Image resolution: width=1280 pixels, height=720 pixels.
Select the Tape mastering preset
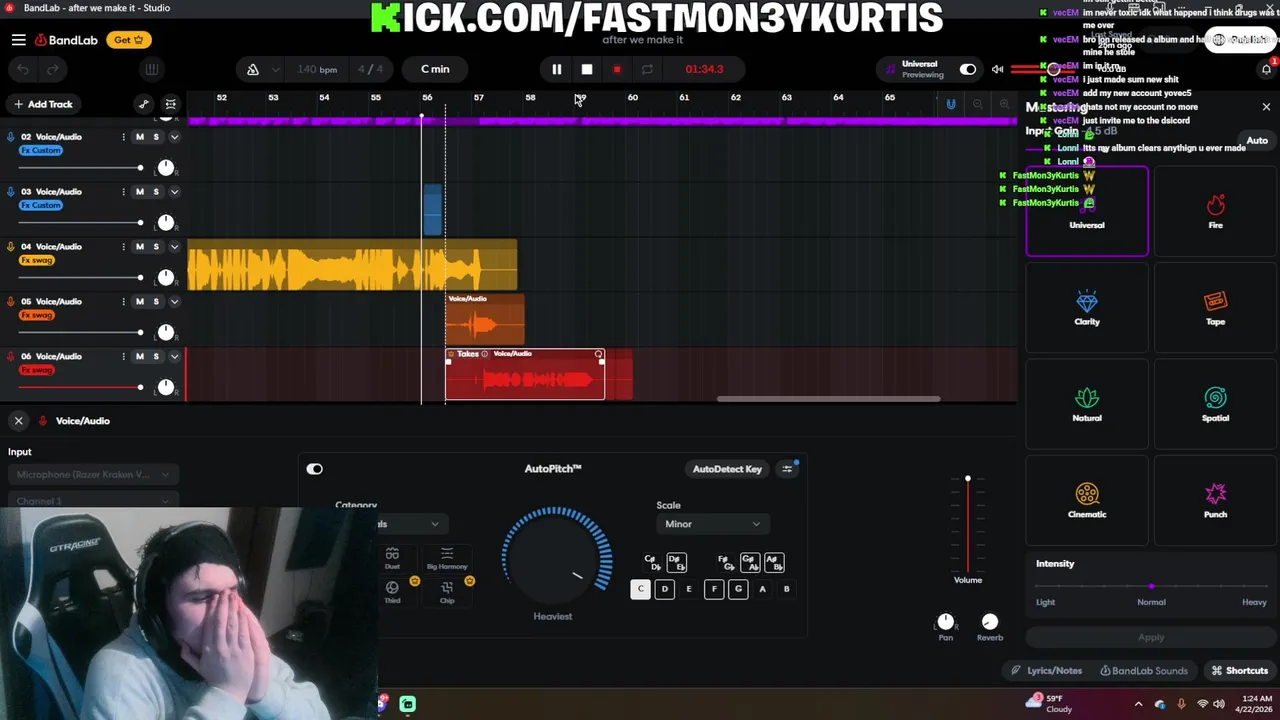click(1215, 308)
